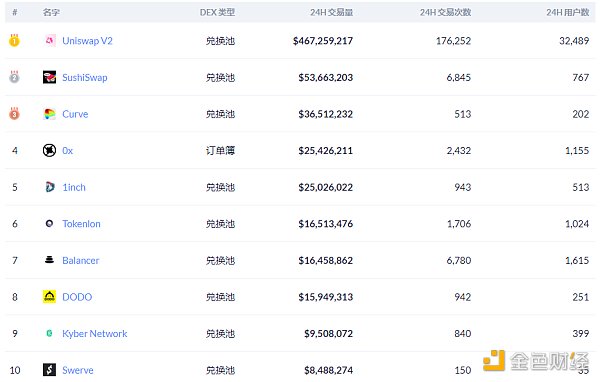Click the Swerve black logo icon
Viewport: 600px width, 382px height.
tap(49, 370)
